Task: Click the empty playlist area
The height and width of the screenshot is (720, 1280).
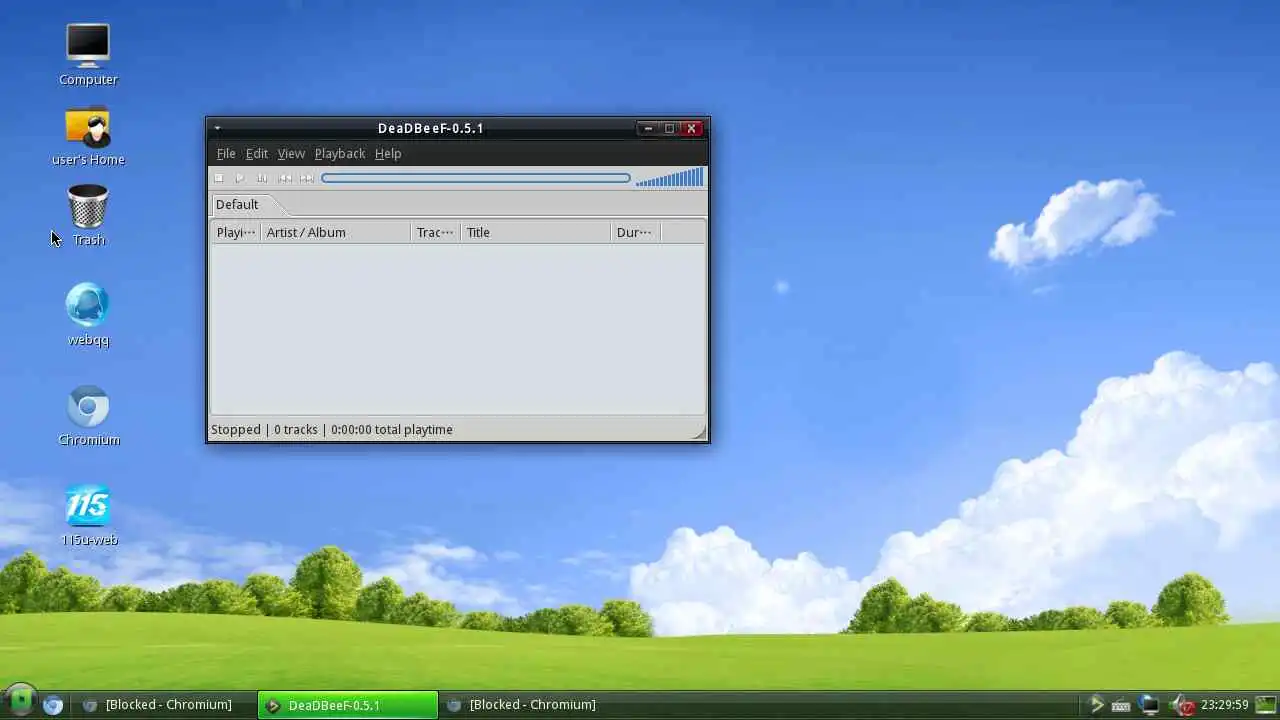Action: (458, 328)
